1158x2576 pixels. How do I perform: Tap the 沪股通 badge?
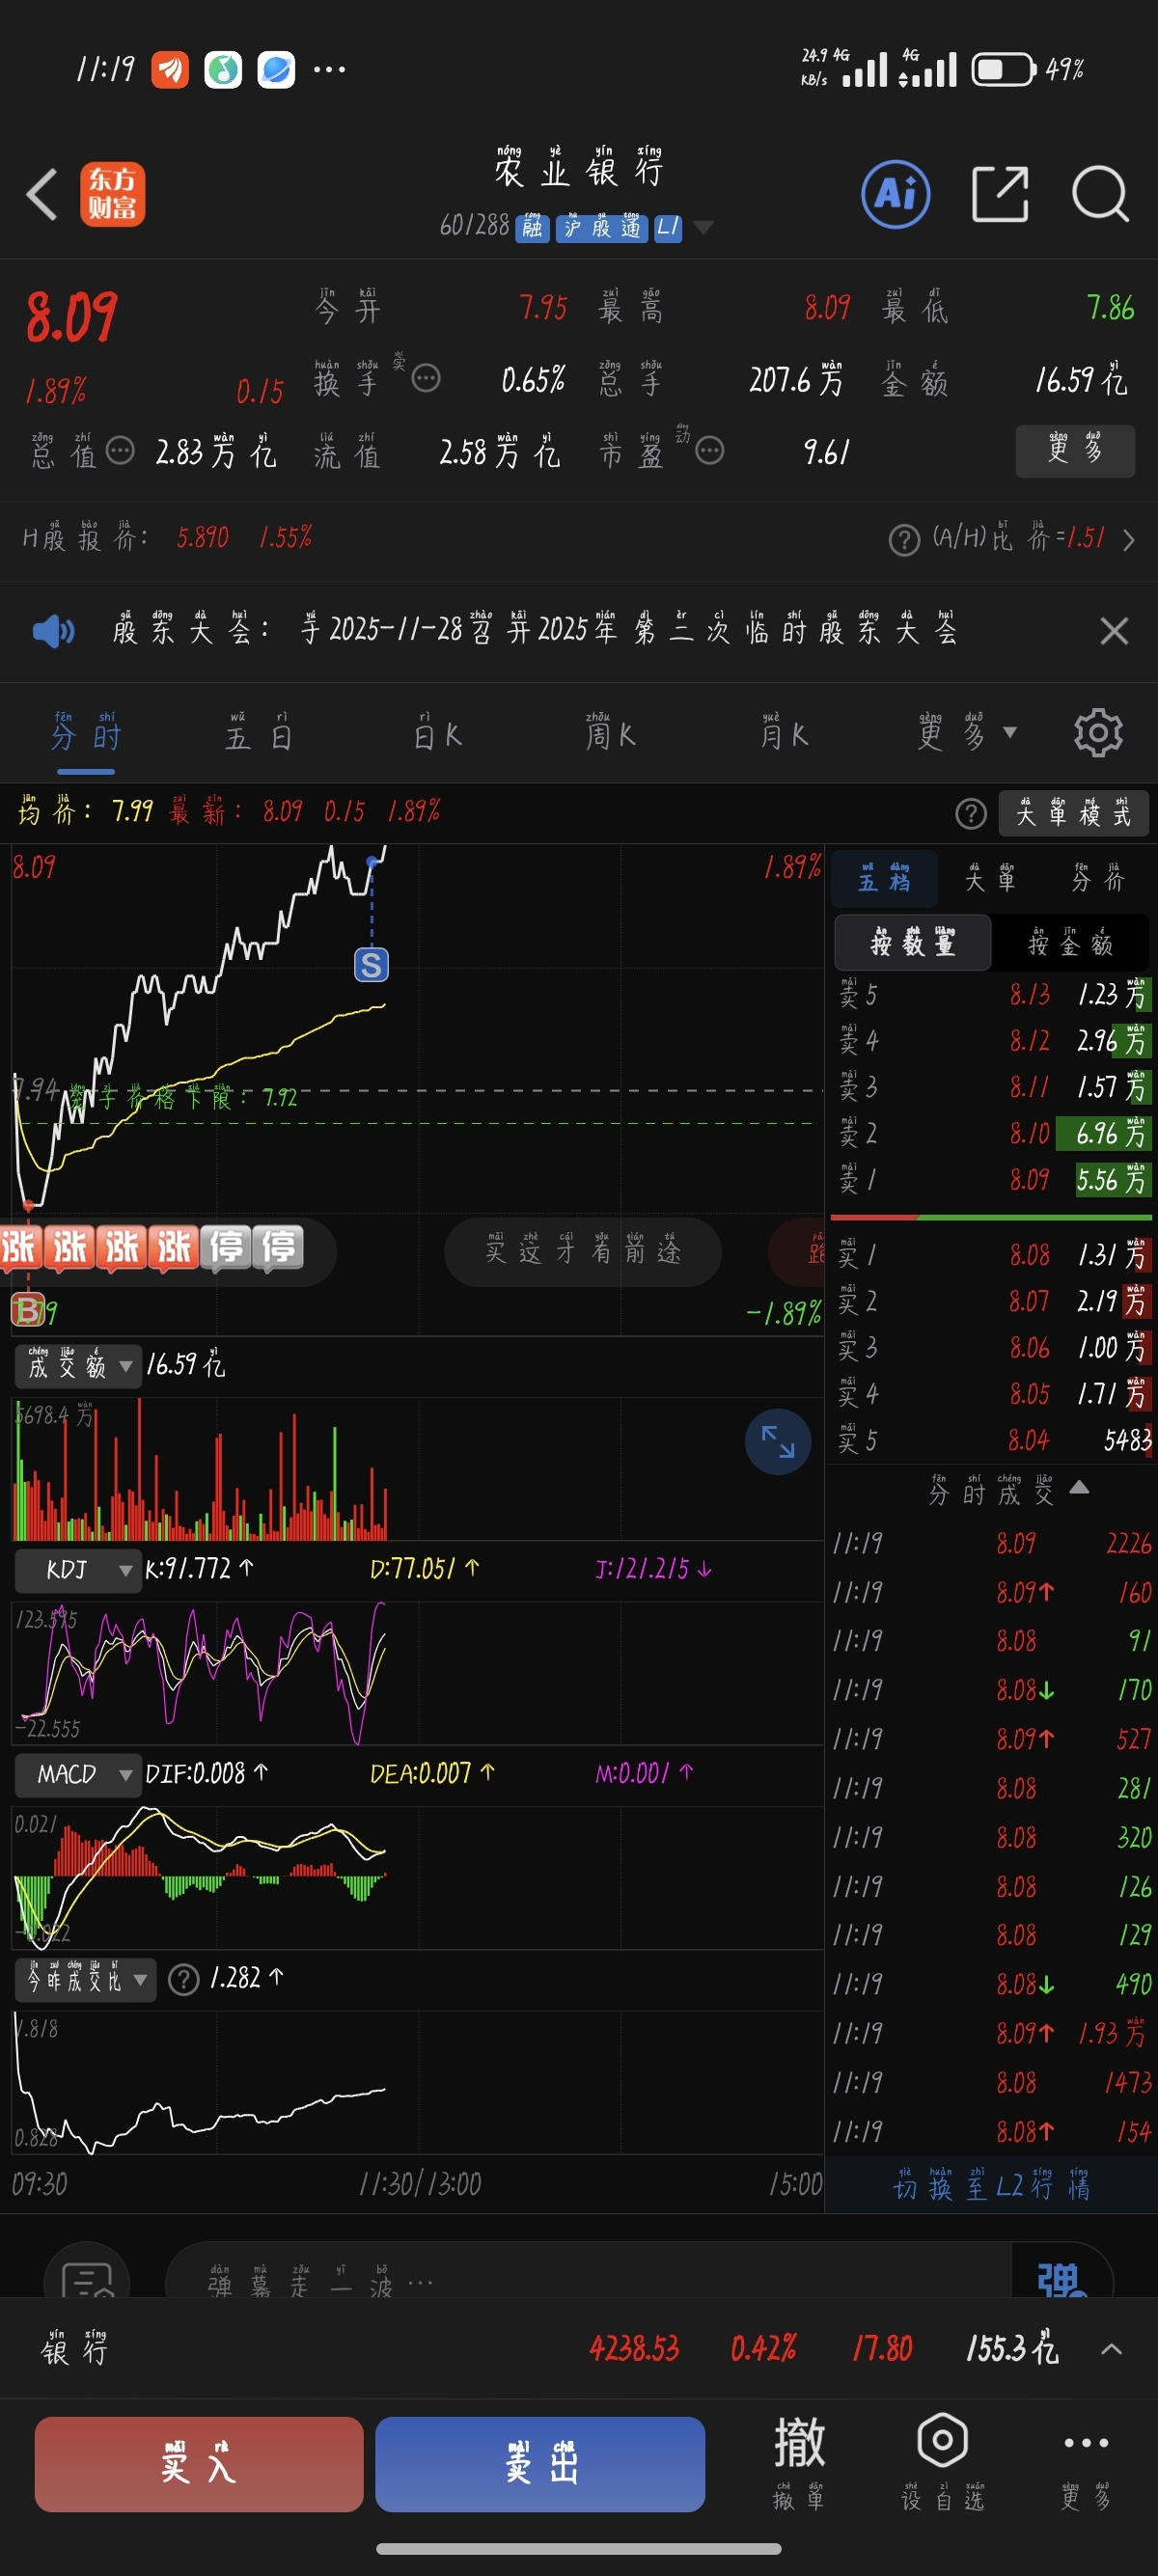coord(601,227)
